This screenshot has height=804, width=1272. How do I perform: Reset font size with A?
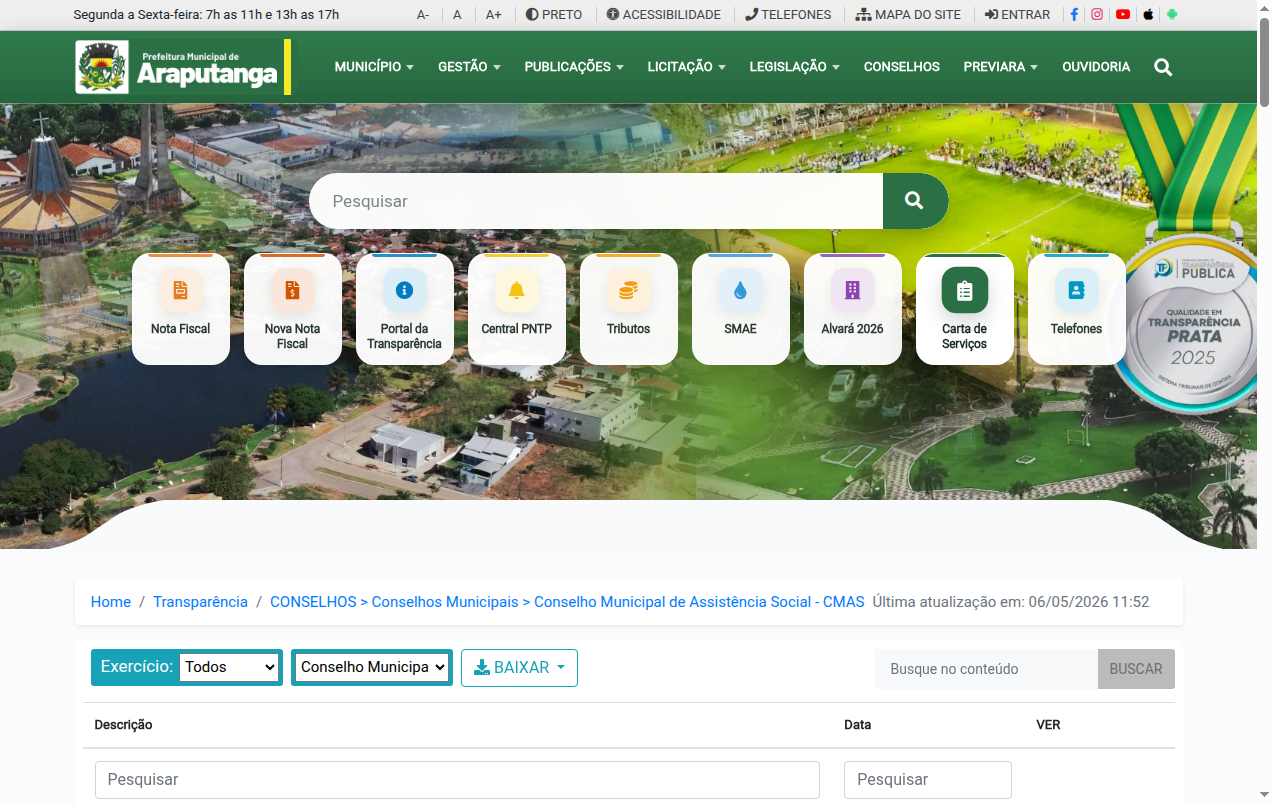[x=457, y=15]
